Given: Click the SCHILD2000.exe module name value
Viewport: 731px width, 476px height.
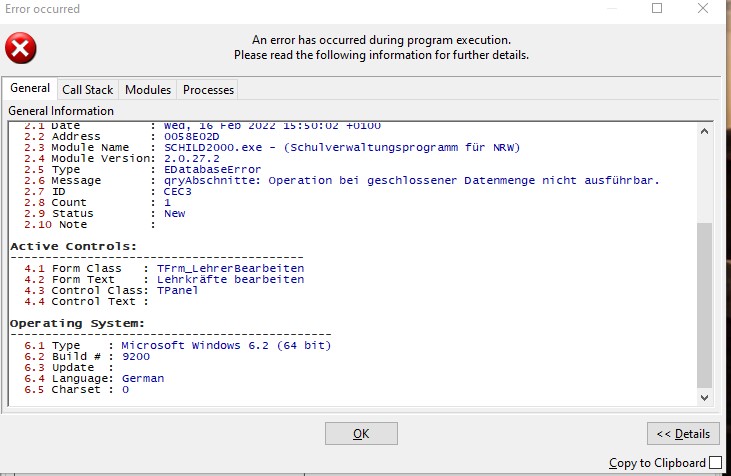Looking at the screenshot, I should click(342, 147).
